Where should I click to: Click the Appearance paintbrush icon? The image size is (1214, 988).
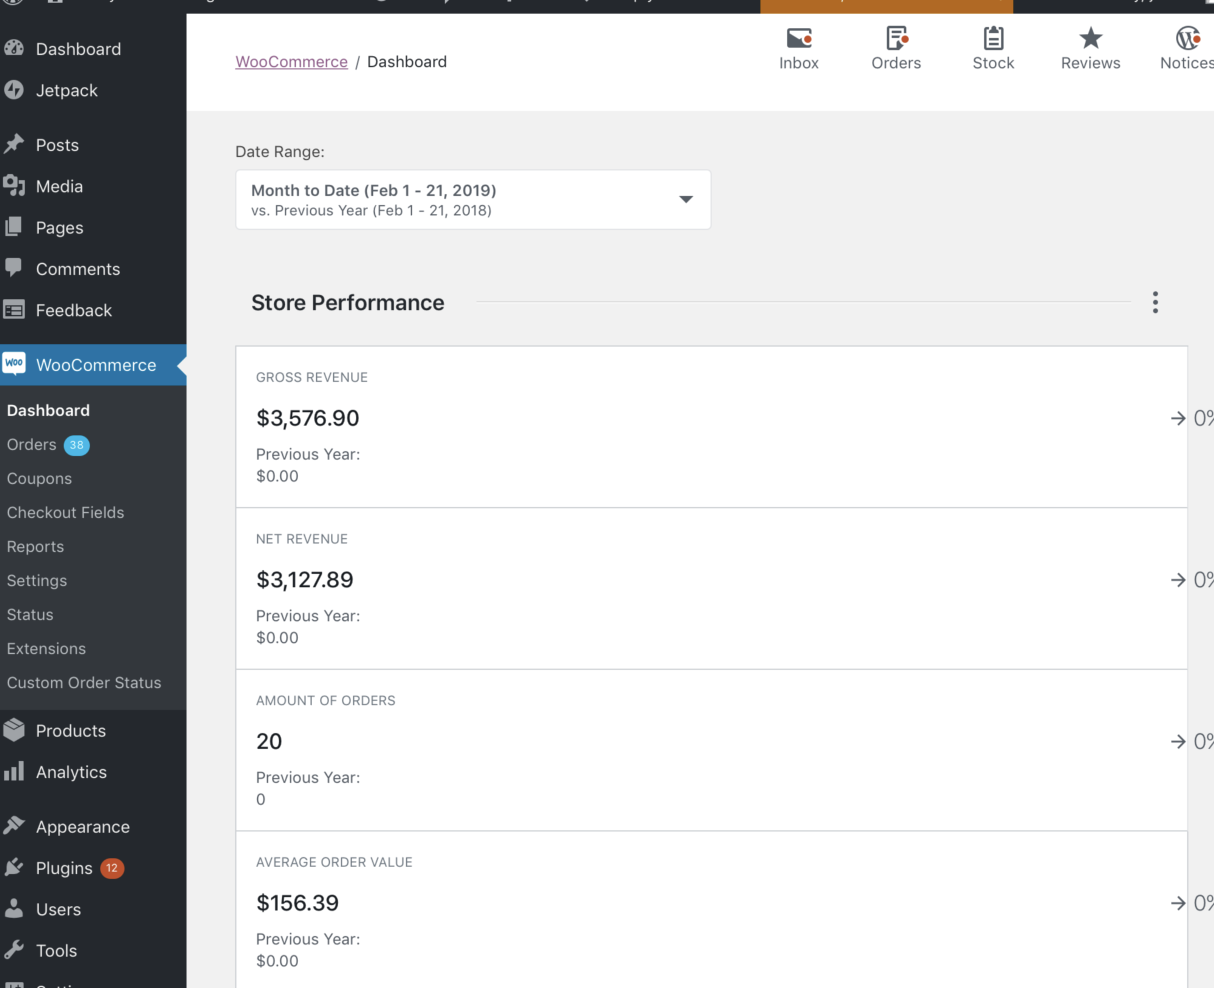point(14,826)
